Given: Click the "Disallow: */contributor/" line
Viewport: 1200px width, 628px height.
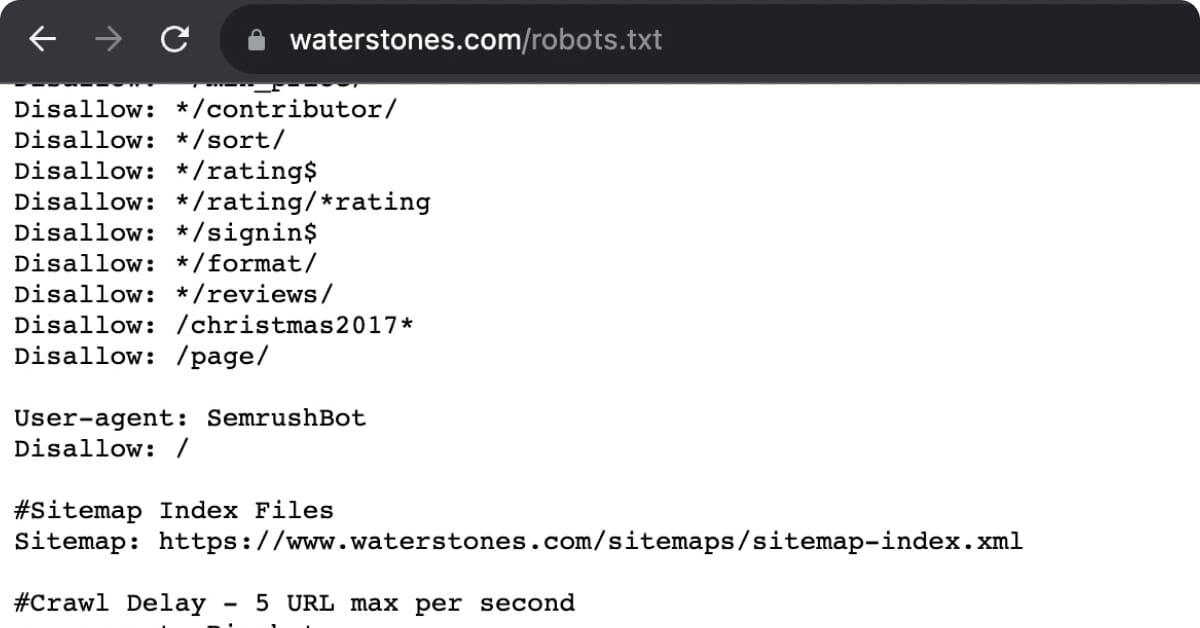Looking at the screenshot, I should tap(200, 109).
